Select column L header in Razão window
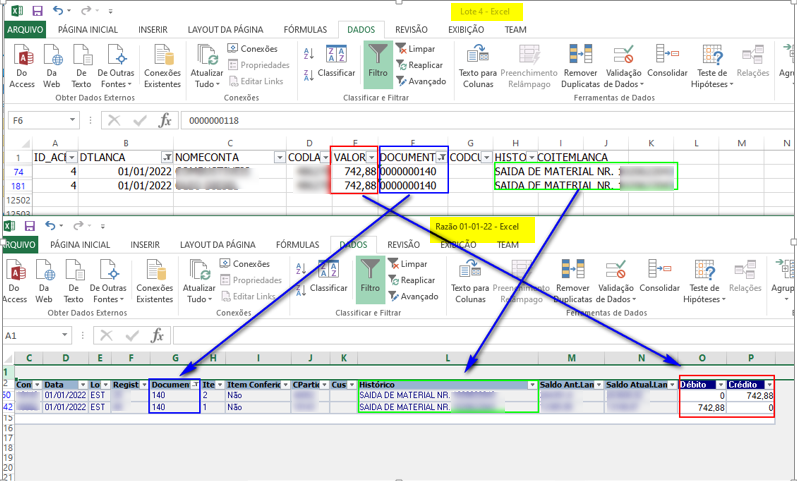Viewport: 797px width, 481px height. tap(448, 358)
